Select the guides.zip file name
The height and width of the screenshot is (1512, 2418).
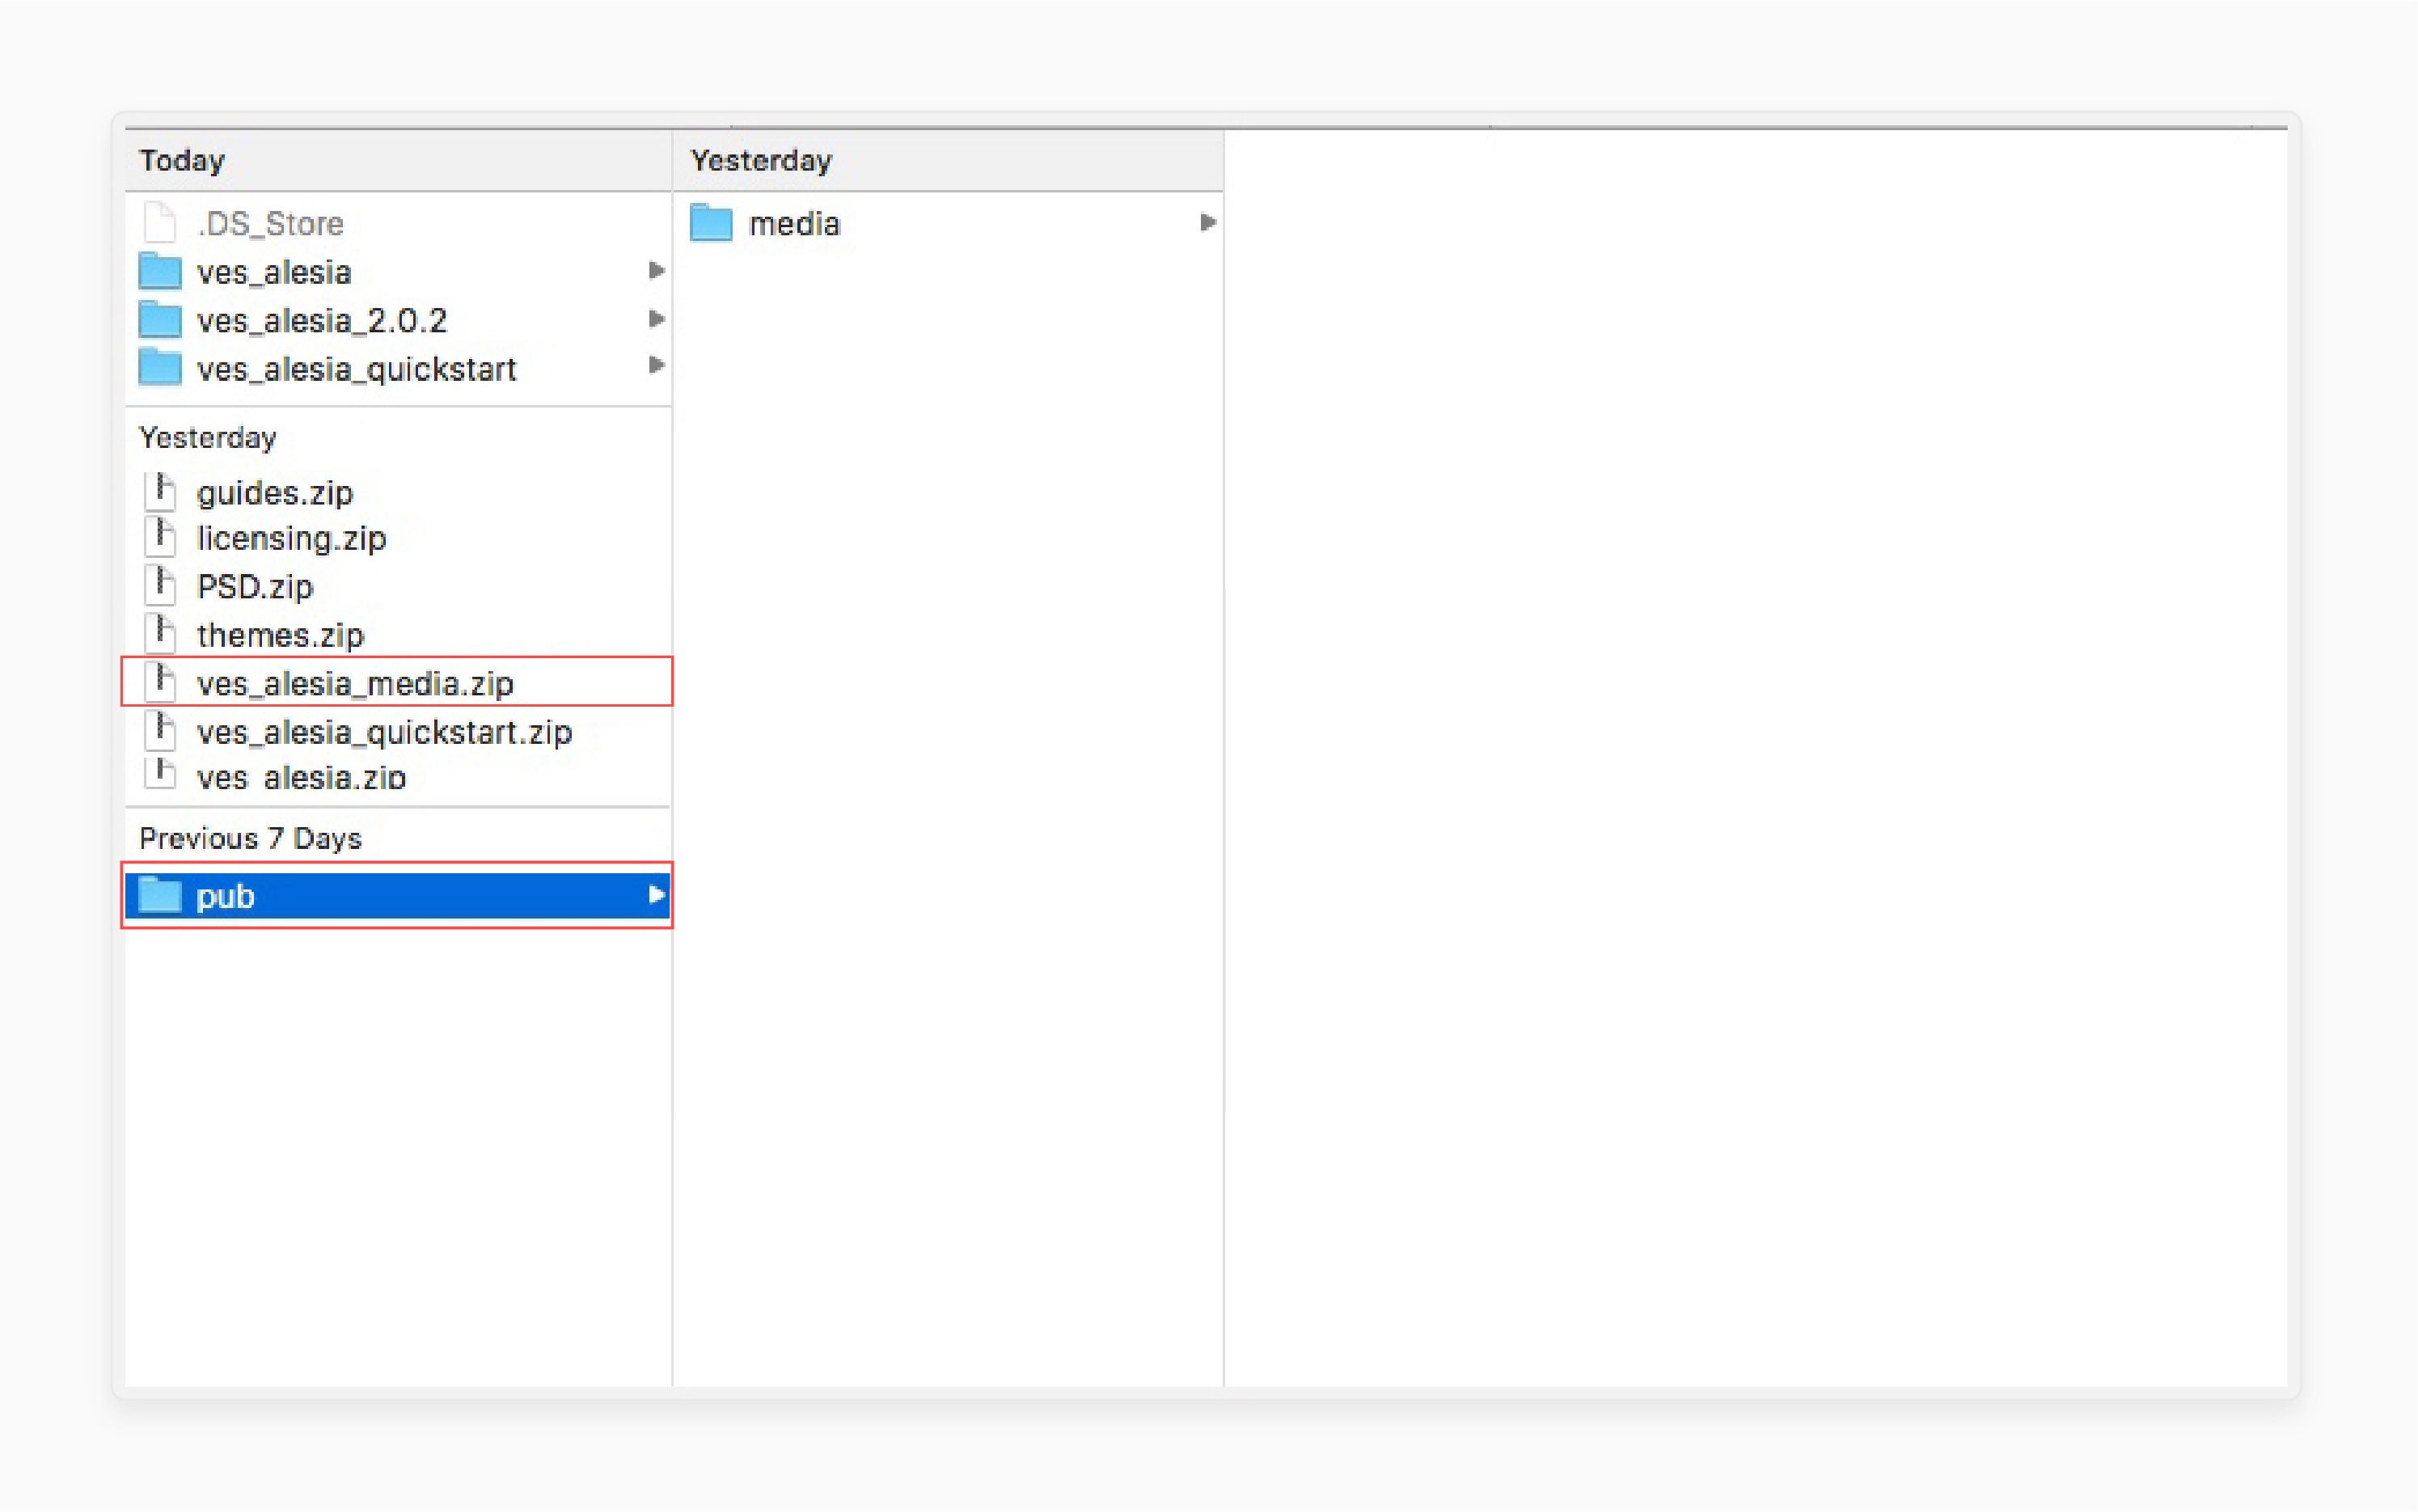275,493
